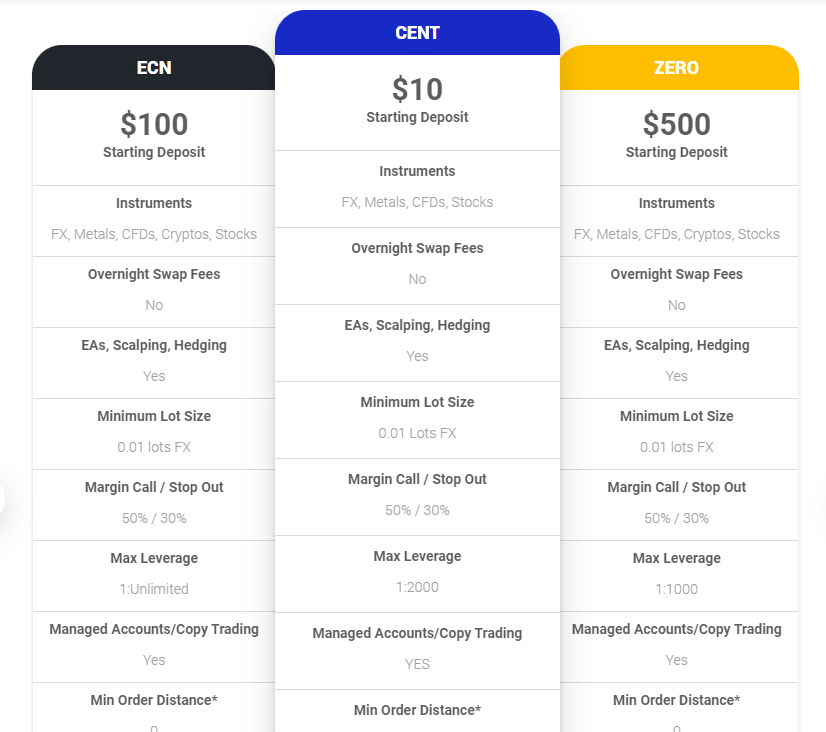Select the CENT account header

[417, 33]
